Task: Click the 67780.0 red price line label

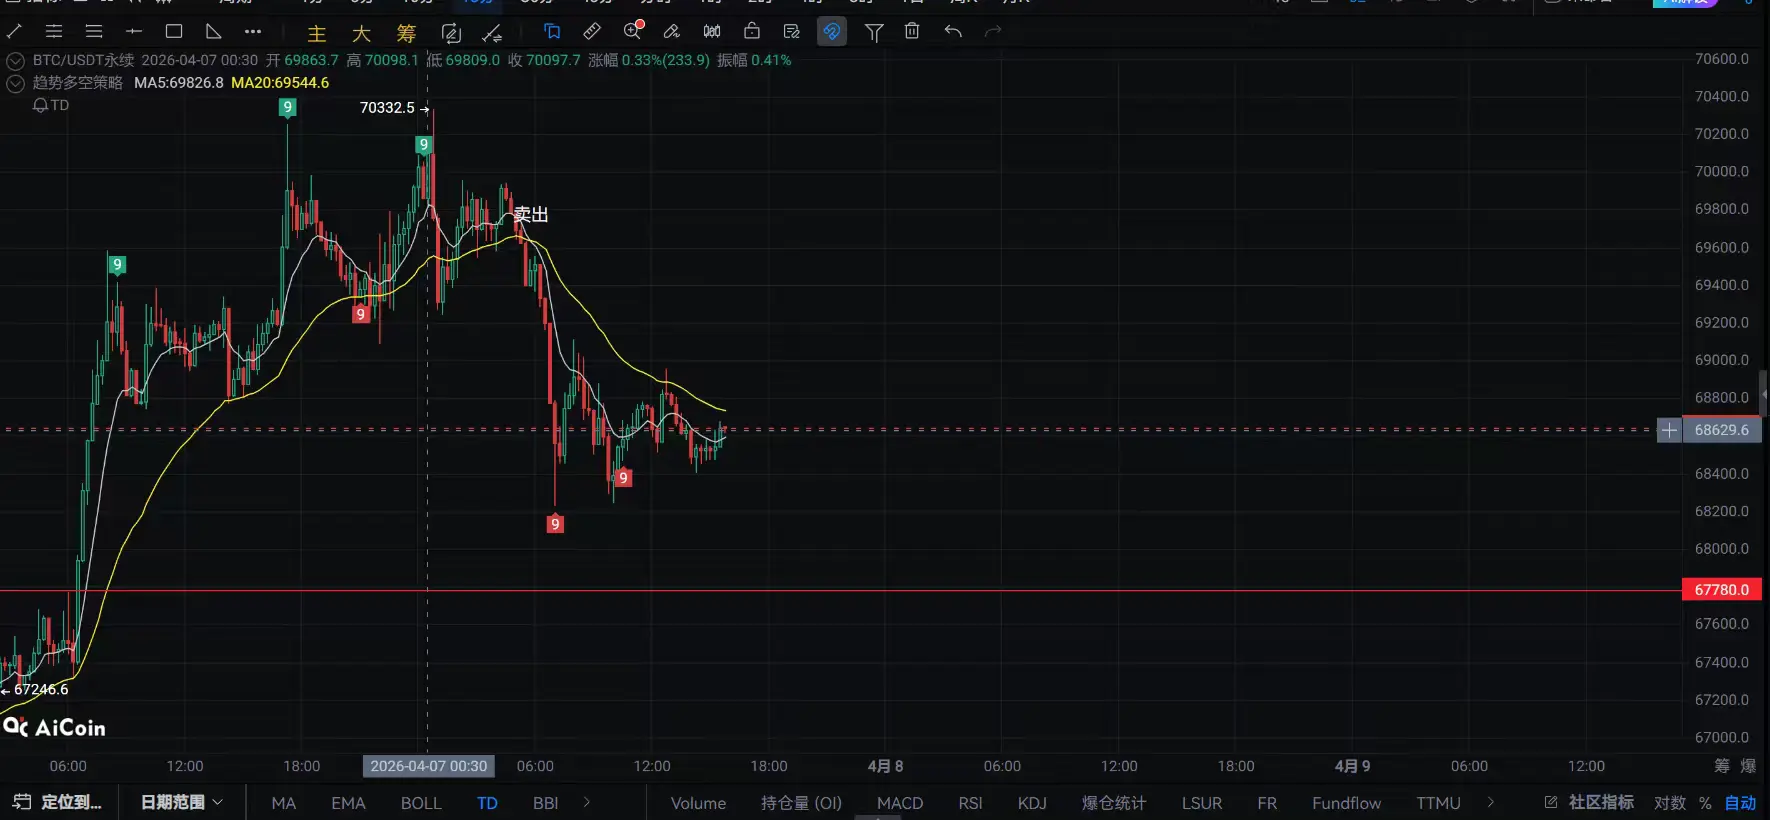Action: pos(1722,590)
